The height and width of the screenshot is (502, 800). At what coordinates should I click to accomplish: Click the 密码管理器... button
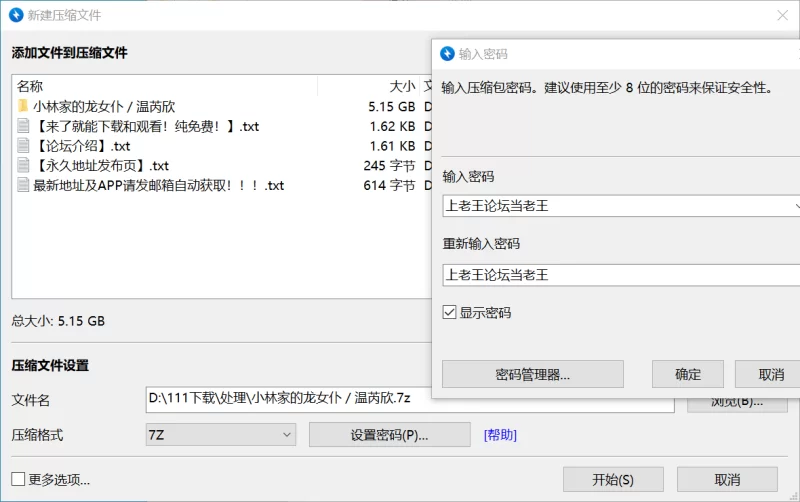click(533, 374)
